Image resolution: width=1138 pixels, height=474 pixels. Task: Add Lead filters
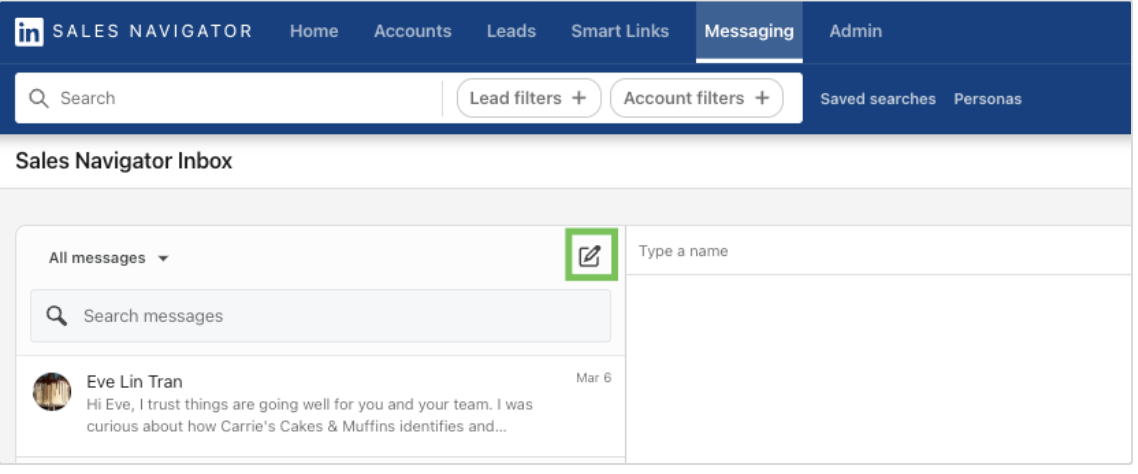click(528, 98)
